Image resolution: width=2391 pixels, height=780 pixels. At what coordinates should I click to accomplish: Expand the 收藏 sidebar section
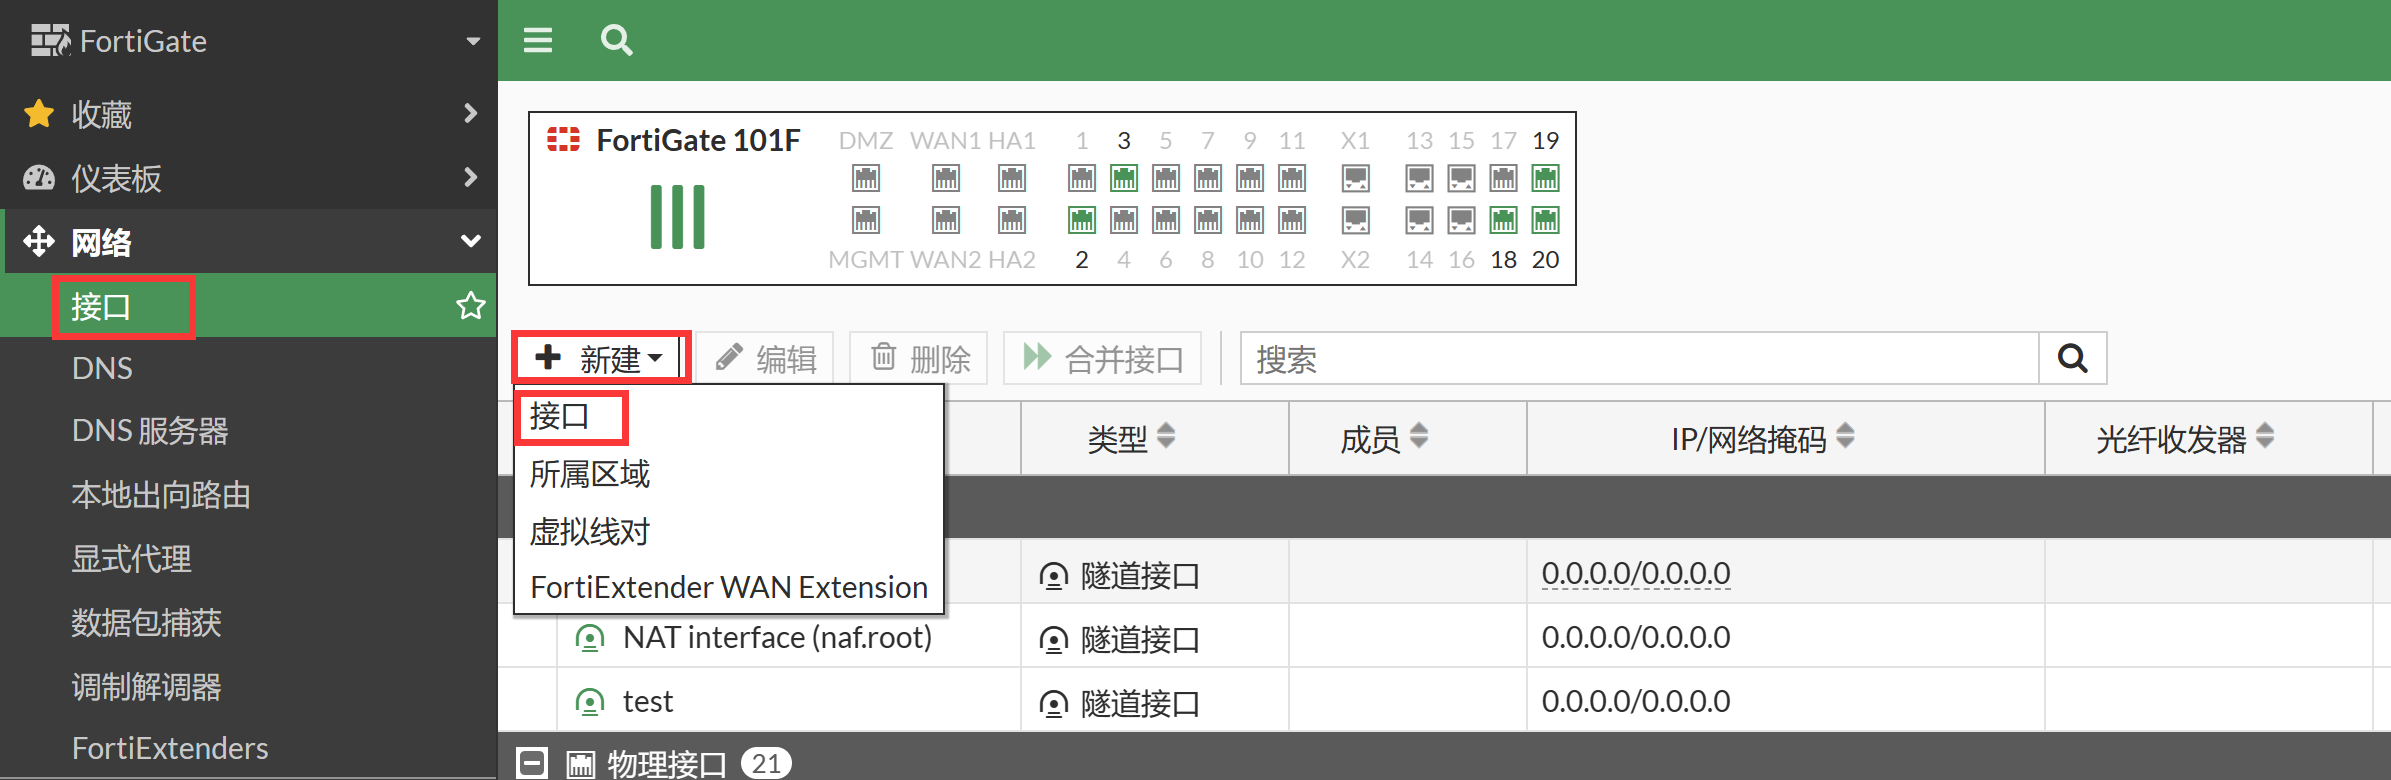pos(470,114)
